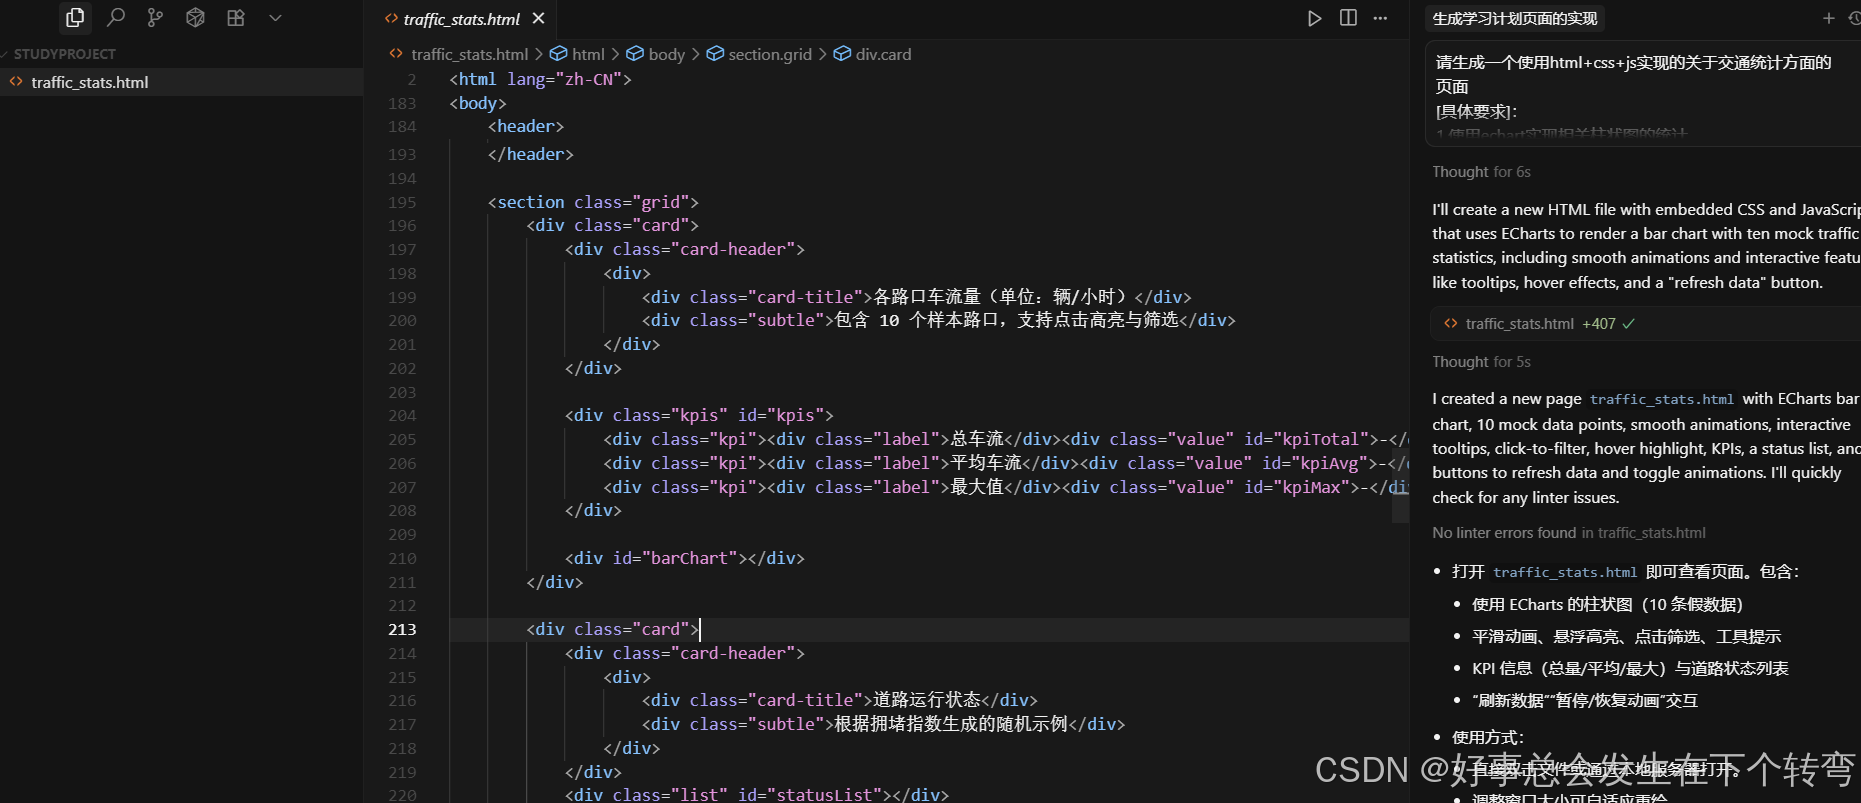The width and height of the screenshot is (1861, 803).
Task: Collapse the STUDYPROJECT folder section
Action: pos(65,54)
